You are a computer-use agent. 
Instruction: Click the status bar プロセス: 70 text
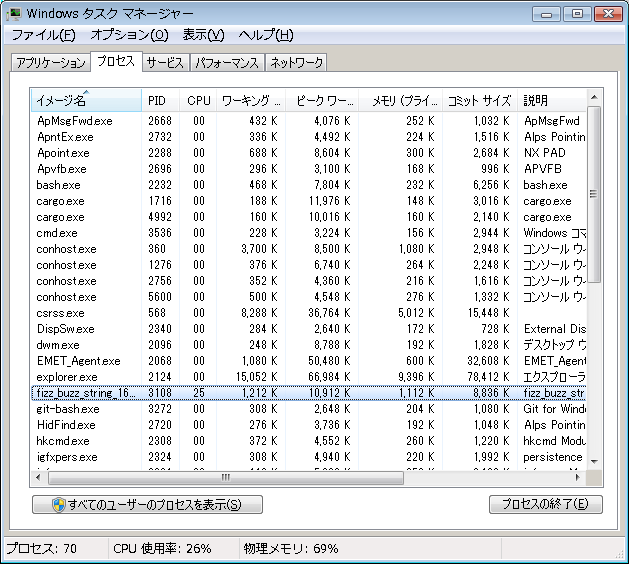42,548
